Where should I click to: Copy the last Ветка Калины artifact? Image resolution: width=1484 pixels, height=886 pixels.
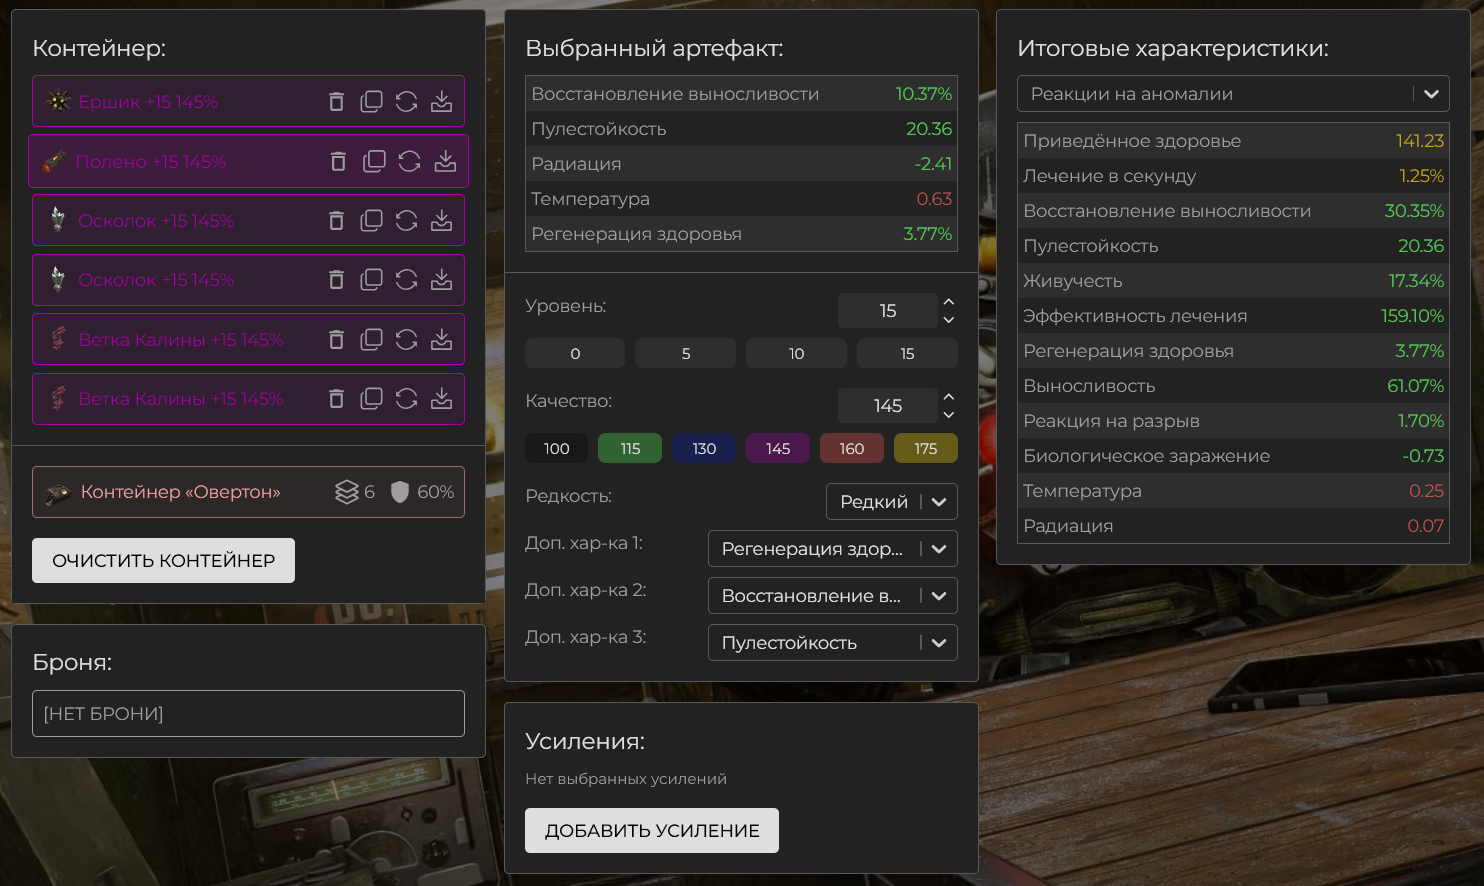[x=371, y=399]
